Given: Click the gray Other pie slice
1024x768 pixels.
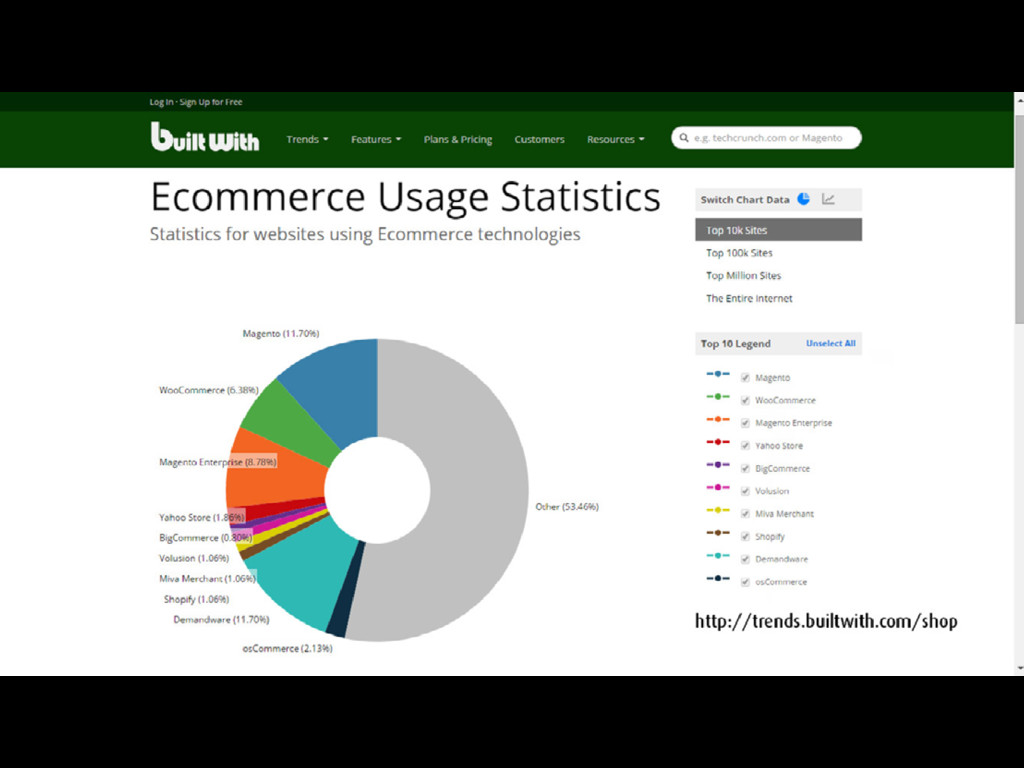Looking at the screenshot, I should pyautogui.click(x=477, y=490).
